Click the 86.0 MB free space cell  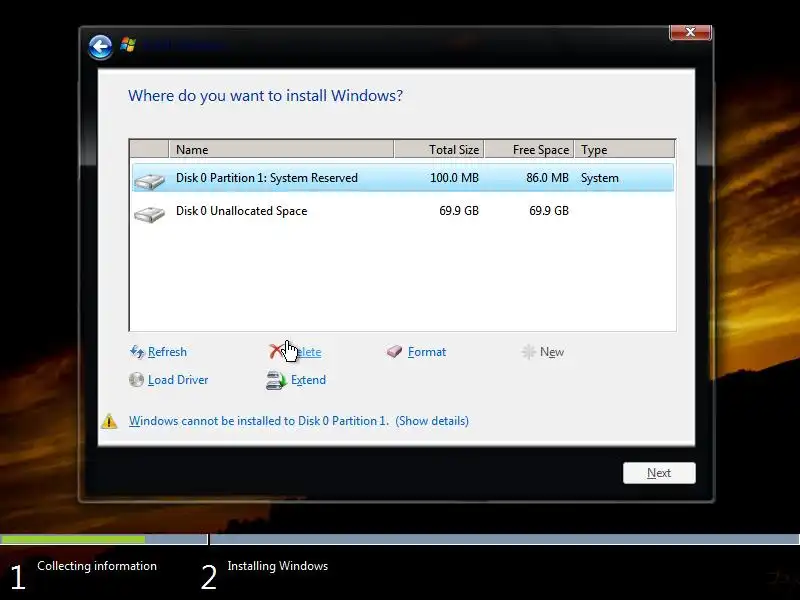tap(547, 178)
